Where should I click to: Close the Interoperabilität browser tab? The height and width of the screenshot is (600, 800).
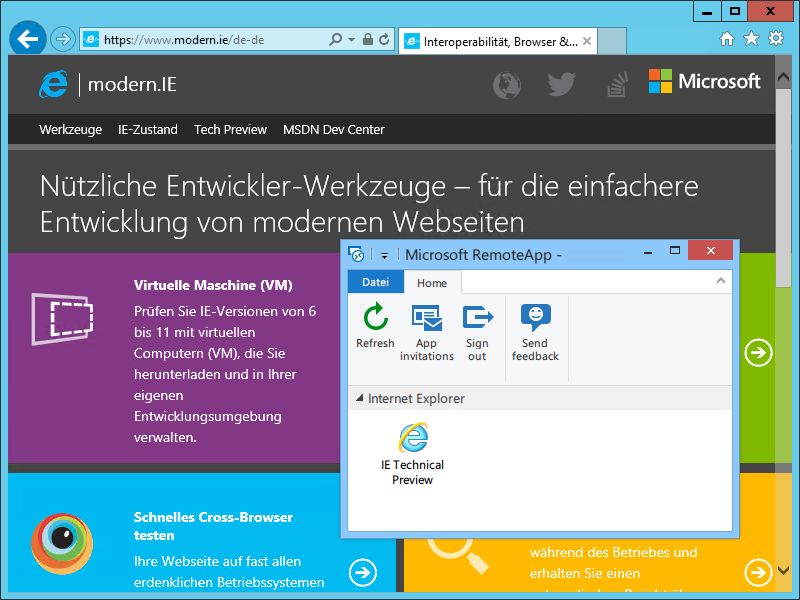pos(587,41)
